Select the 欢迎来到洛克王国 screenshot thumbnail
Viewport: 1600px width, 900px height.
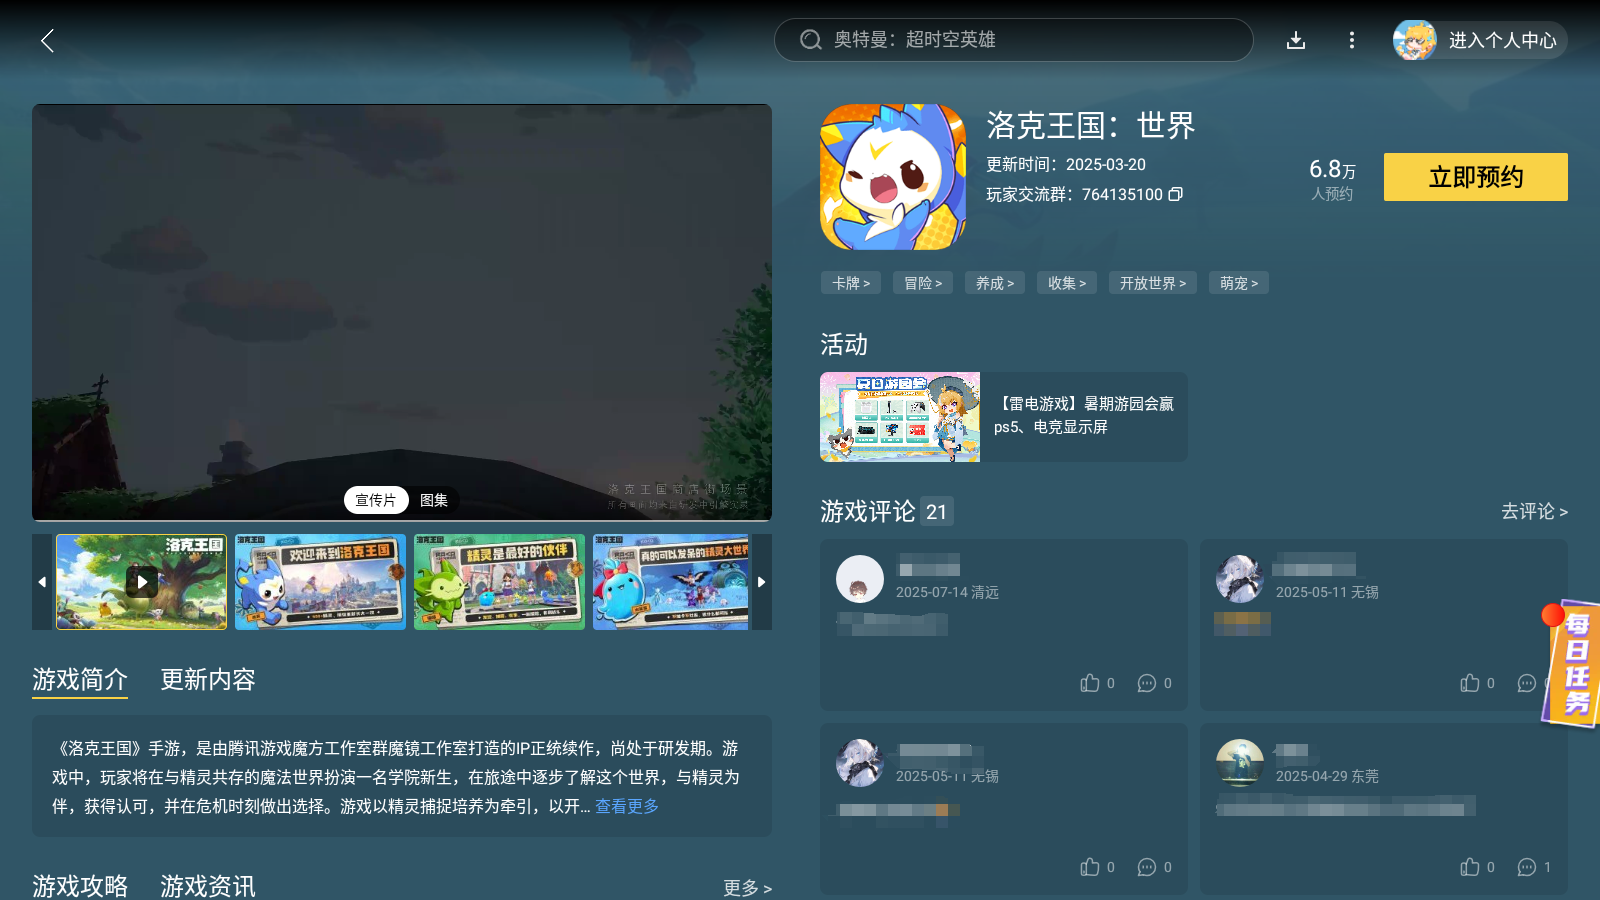(320, 581)
